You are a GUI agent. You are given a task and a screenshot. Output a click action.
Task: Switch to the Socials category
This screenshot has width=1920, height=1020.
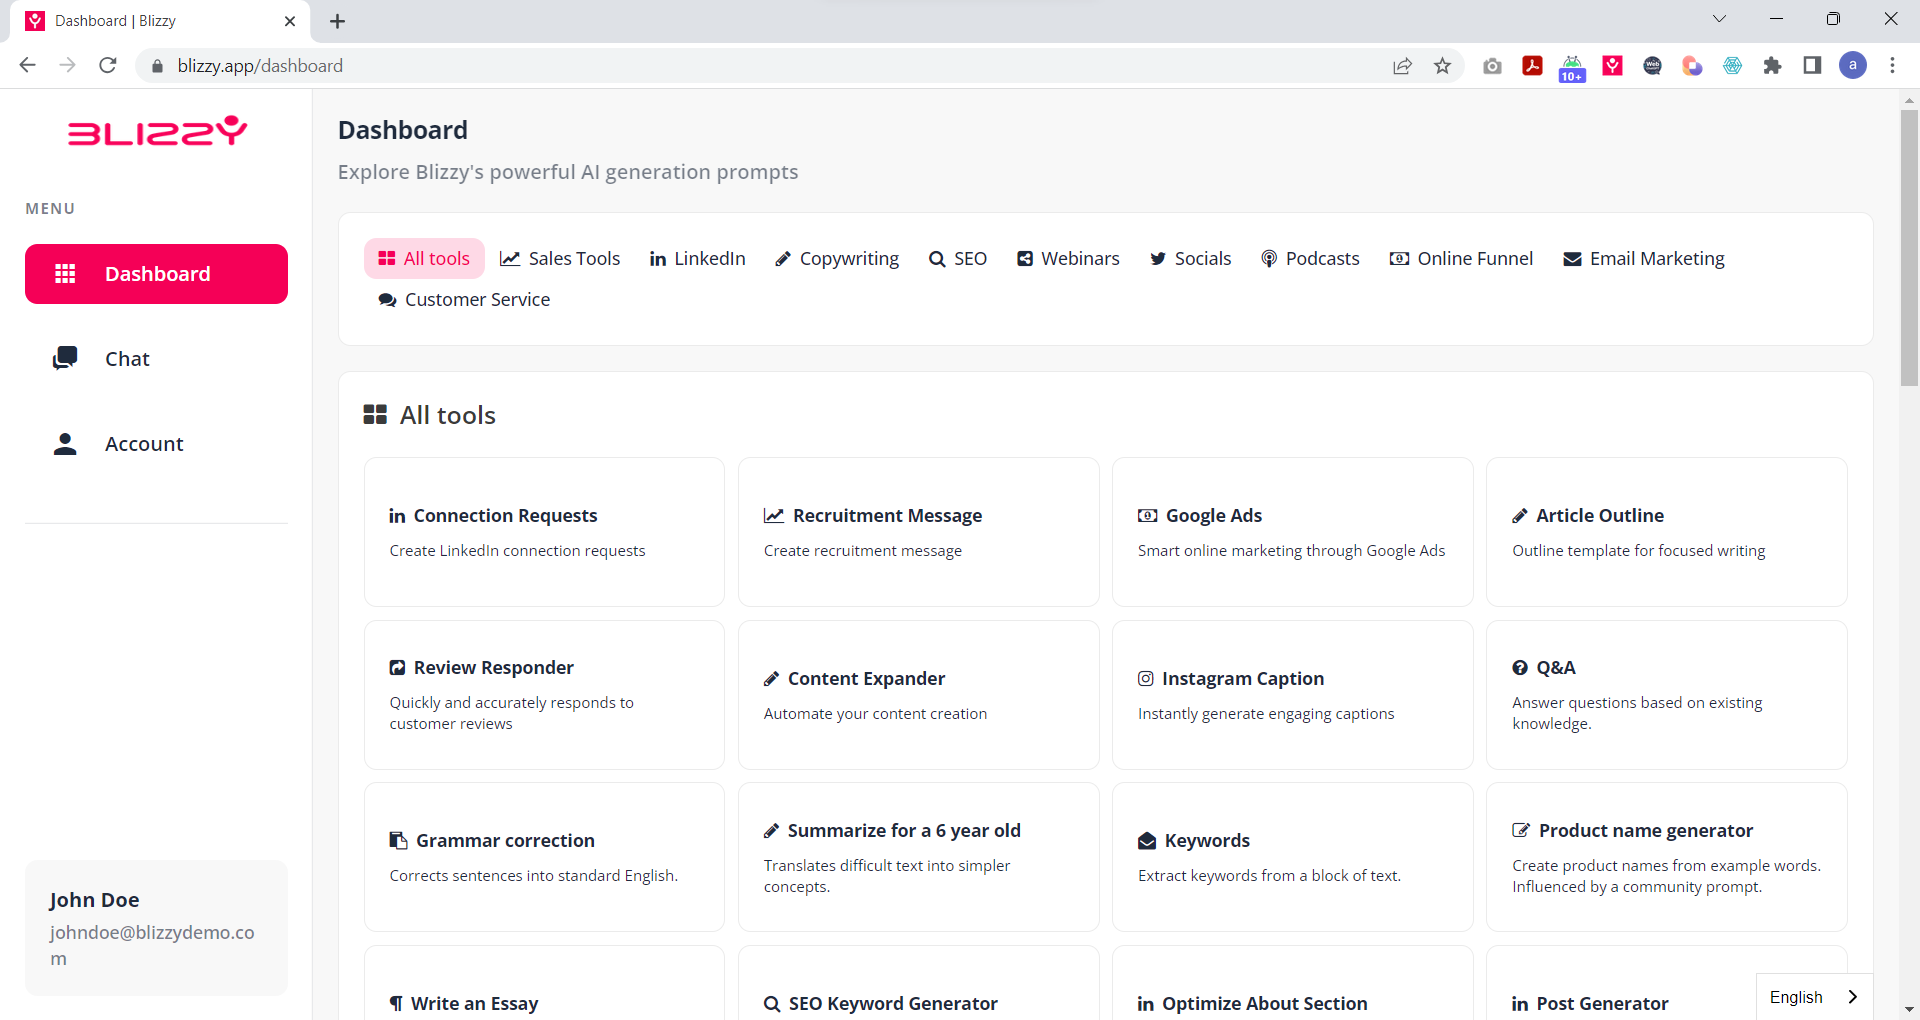coord(1190,259)
